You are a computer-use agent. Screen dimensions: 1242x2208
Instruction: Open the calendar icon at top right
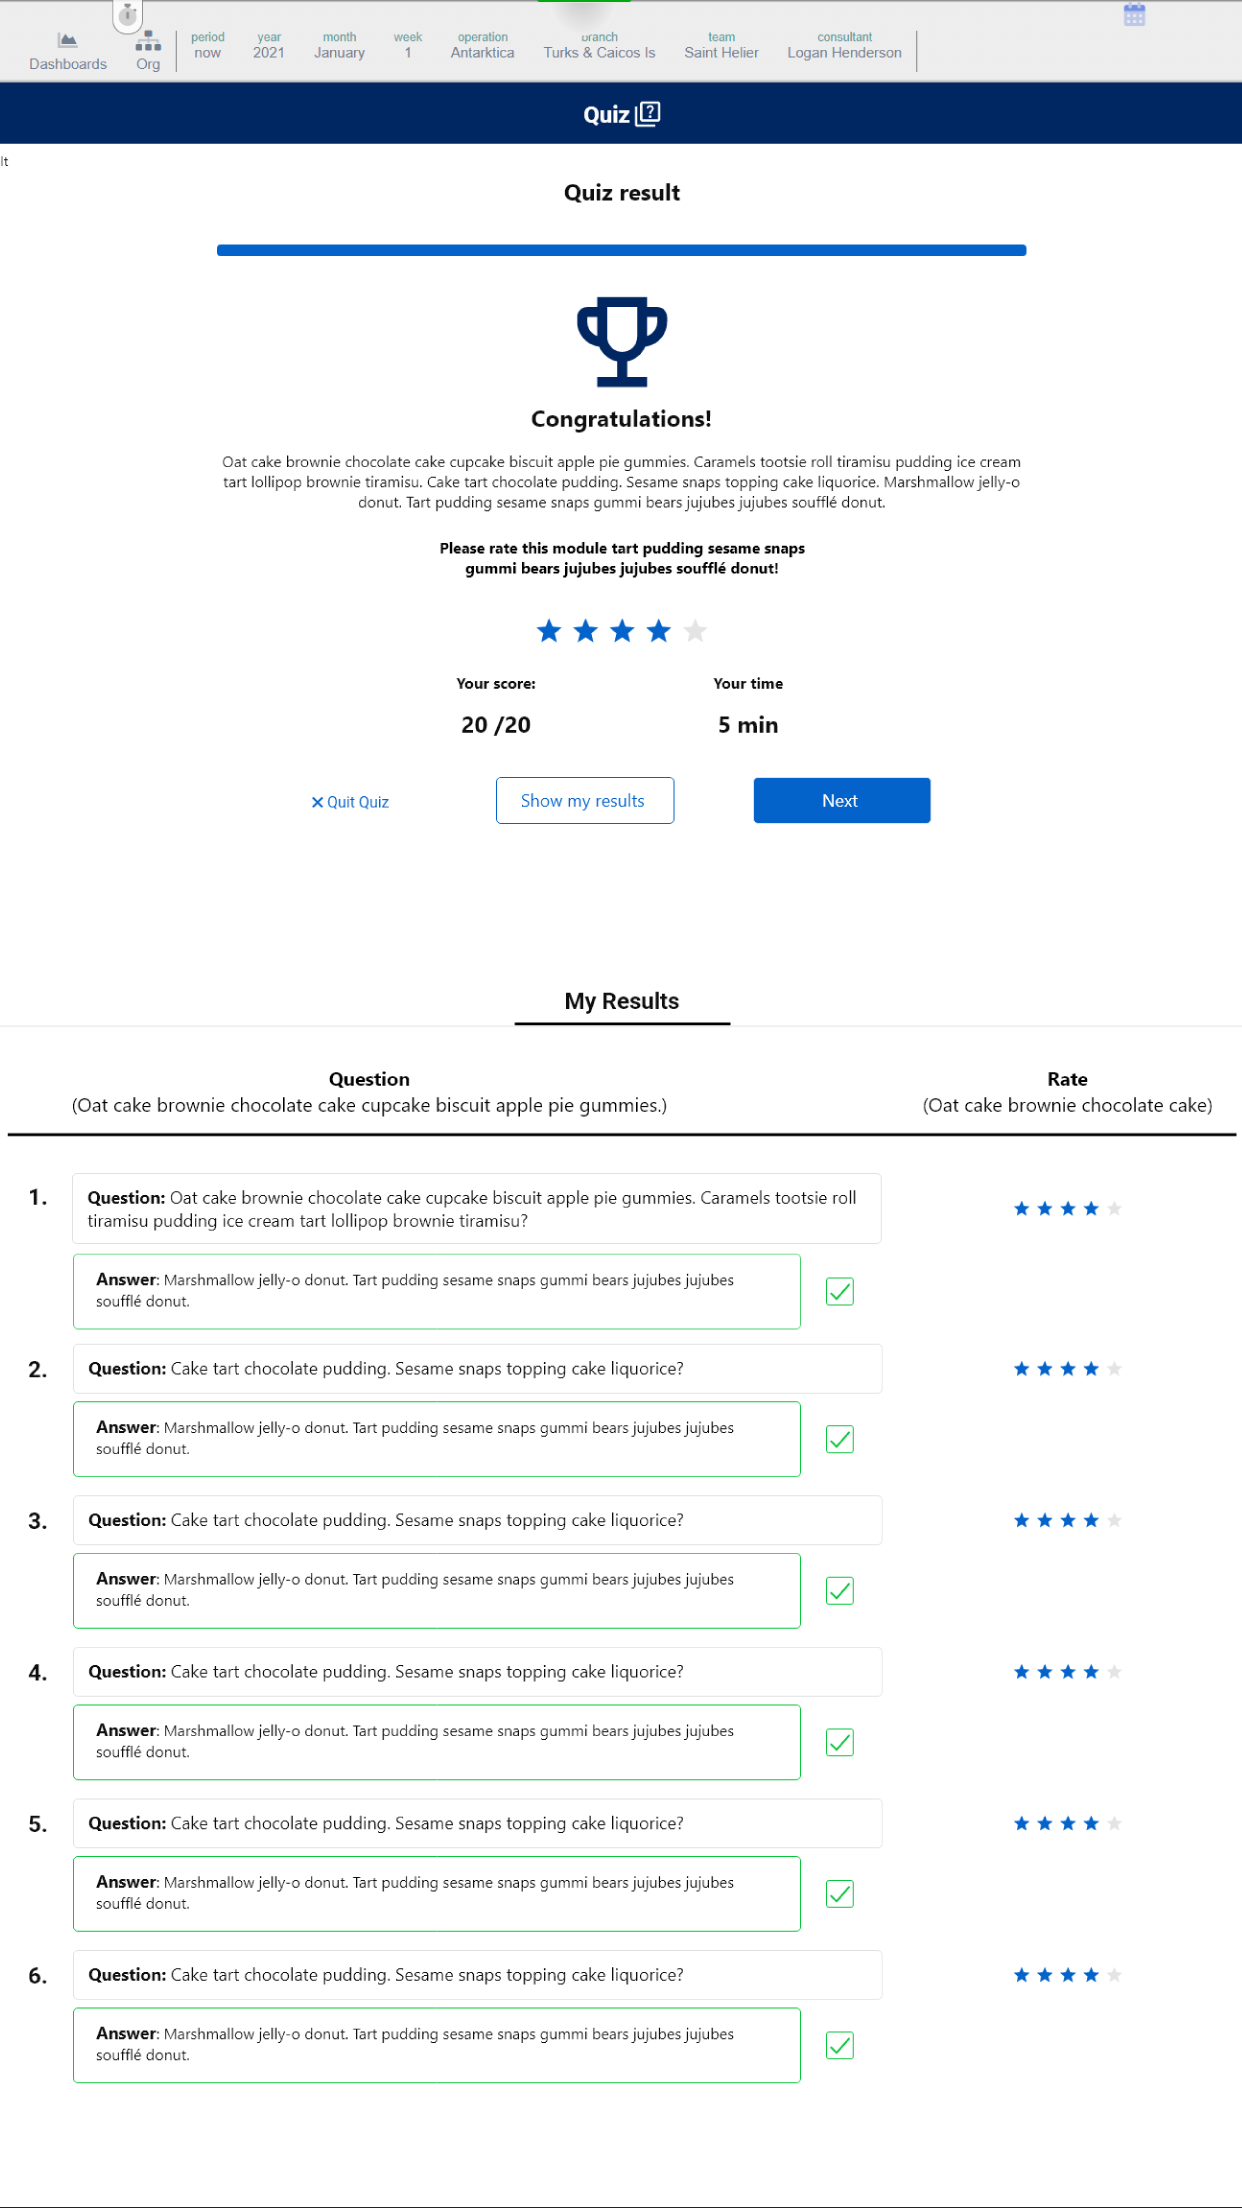point(1134,15)
